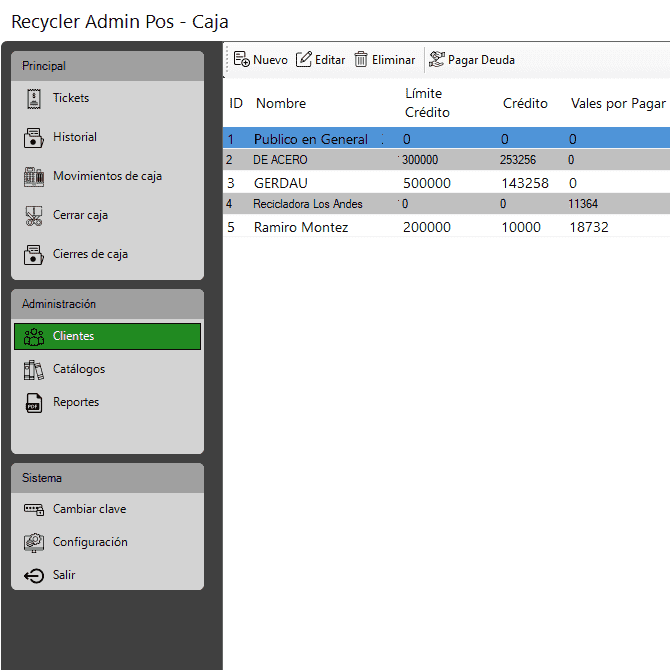Click the Catálogos books icon
Screen dimensions: 670x670
(34, 370)
